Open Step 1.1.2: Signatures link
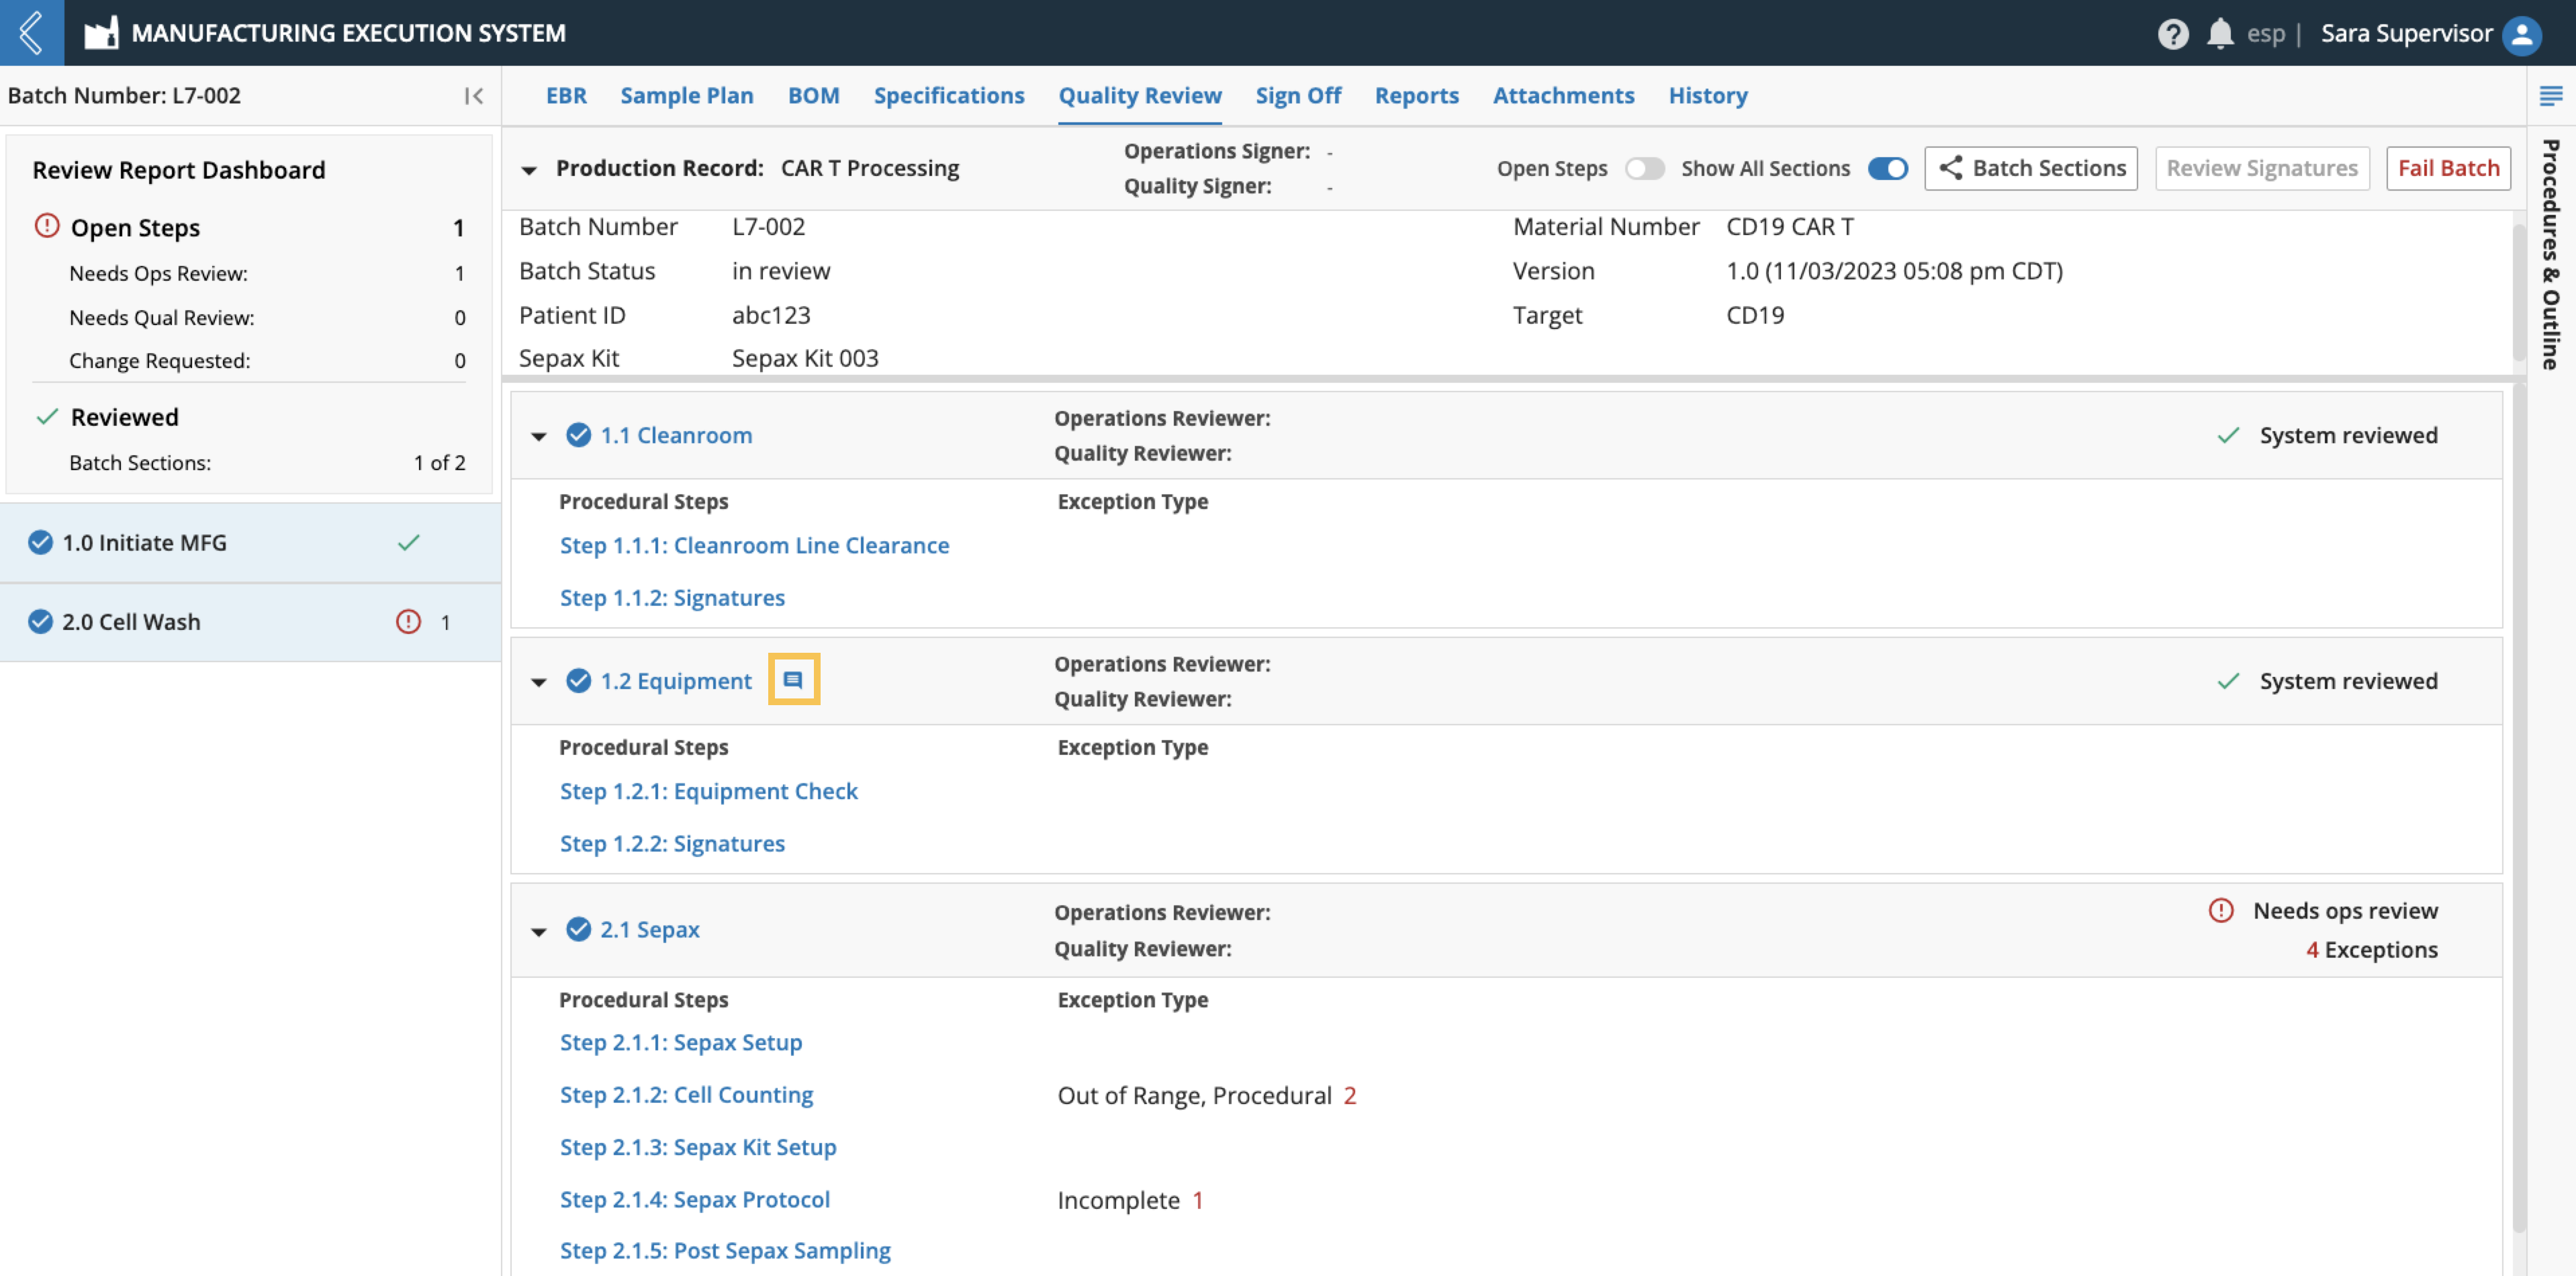 tap(672, 597)
